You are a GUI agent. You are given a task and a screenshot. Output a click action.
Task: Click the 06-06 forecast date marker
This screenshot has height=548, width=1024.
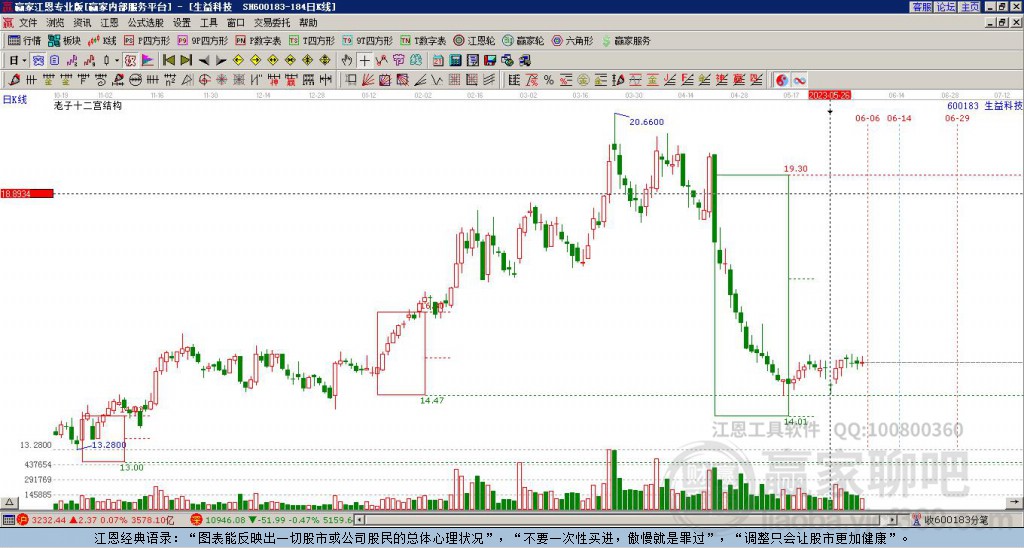[x=867, y=118]
